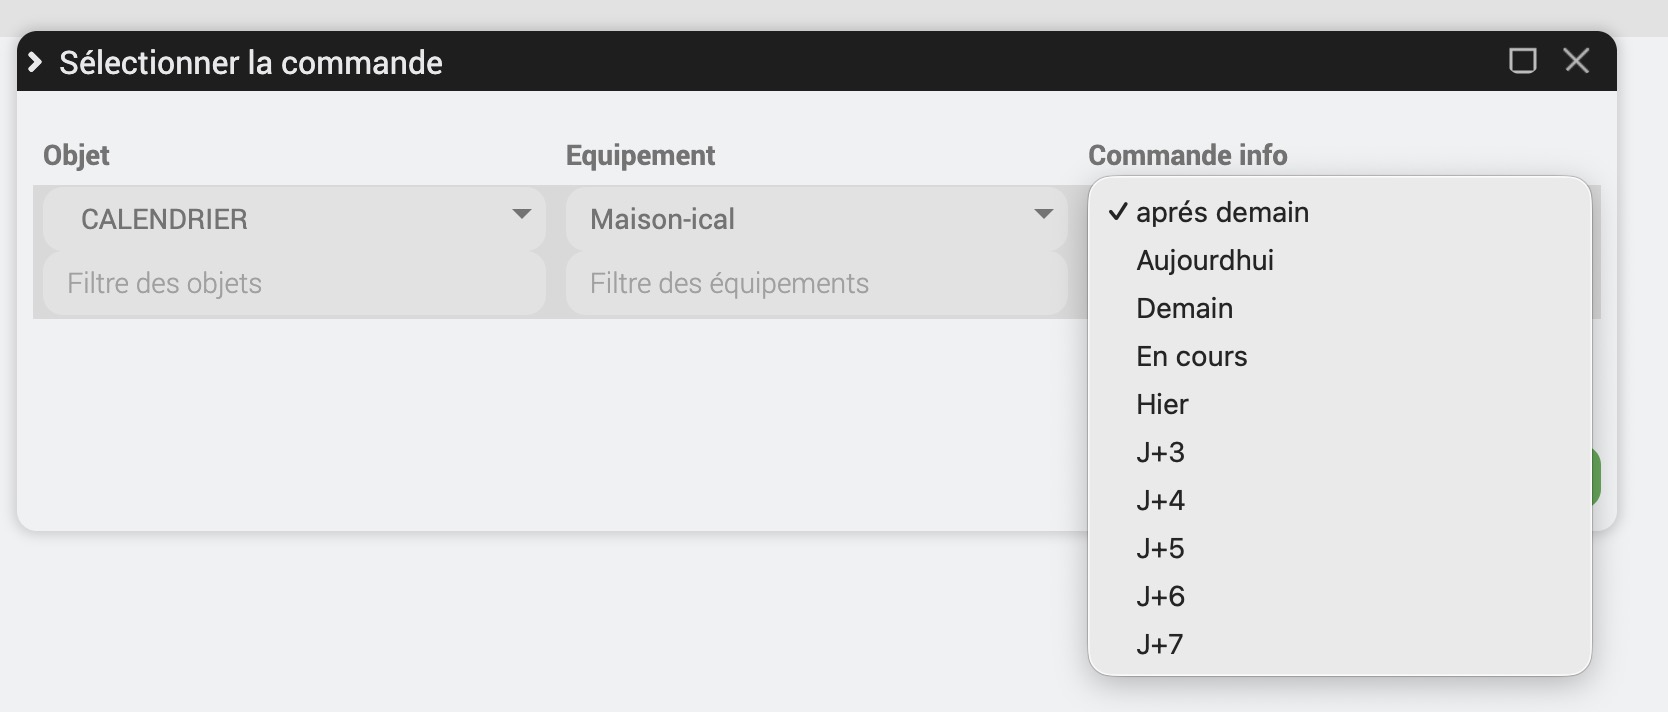Choose the 'Hier' option

coord(1162,405)
